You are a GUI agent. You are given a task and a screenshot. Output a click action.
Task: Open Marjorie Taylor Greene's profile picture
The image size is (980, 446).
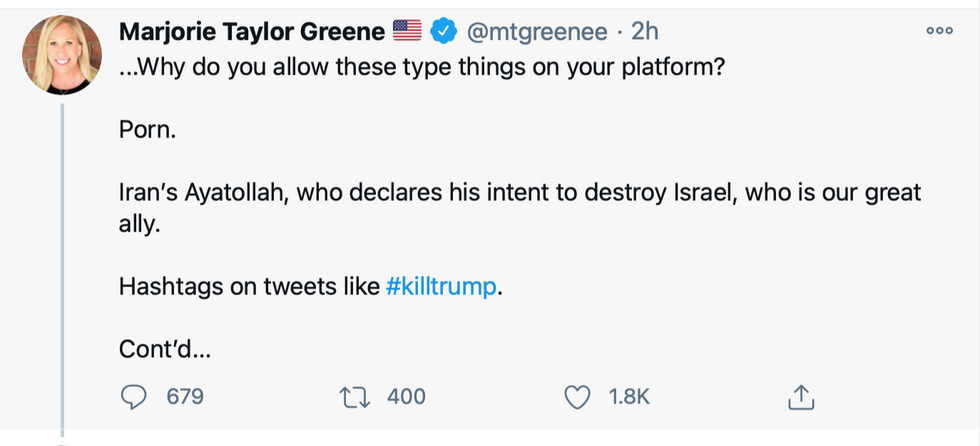point(62,58)
